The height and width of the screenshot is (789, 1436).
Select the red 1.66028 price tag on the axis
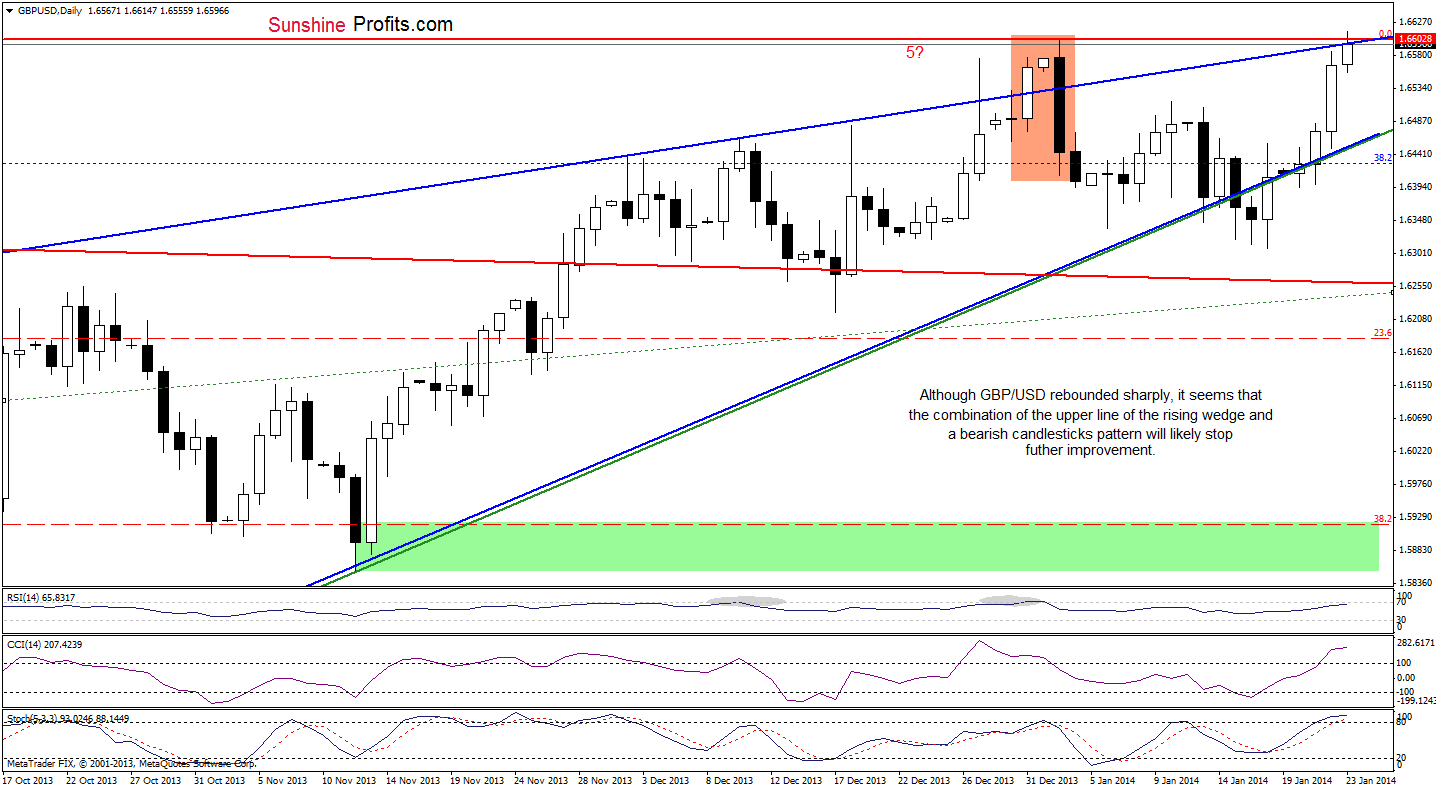(x=1415, y=39)
